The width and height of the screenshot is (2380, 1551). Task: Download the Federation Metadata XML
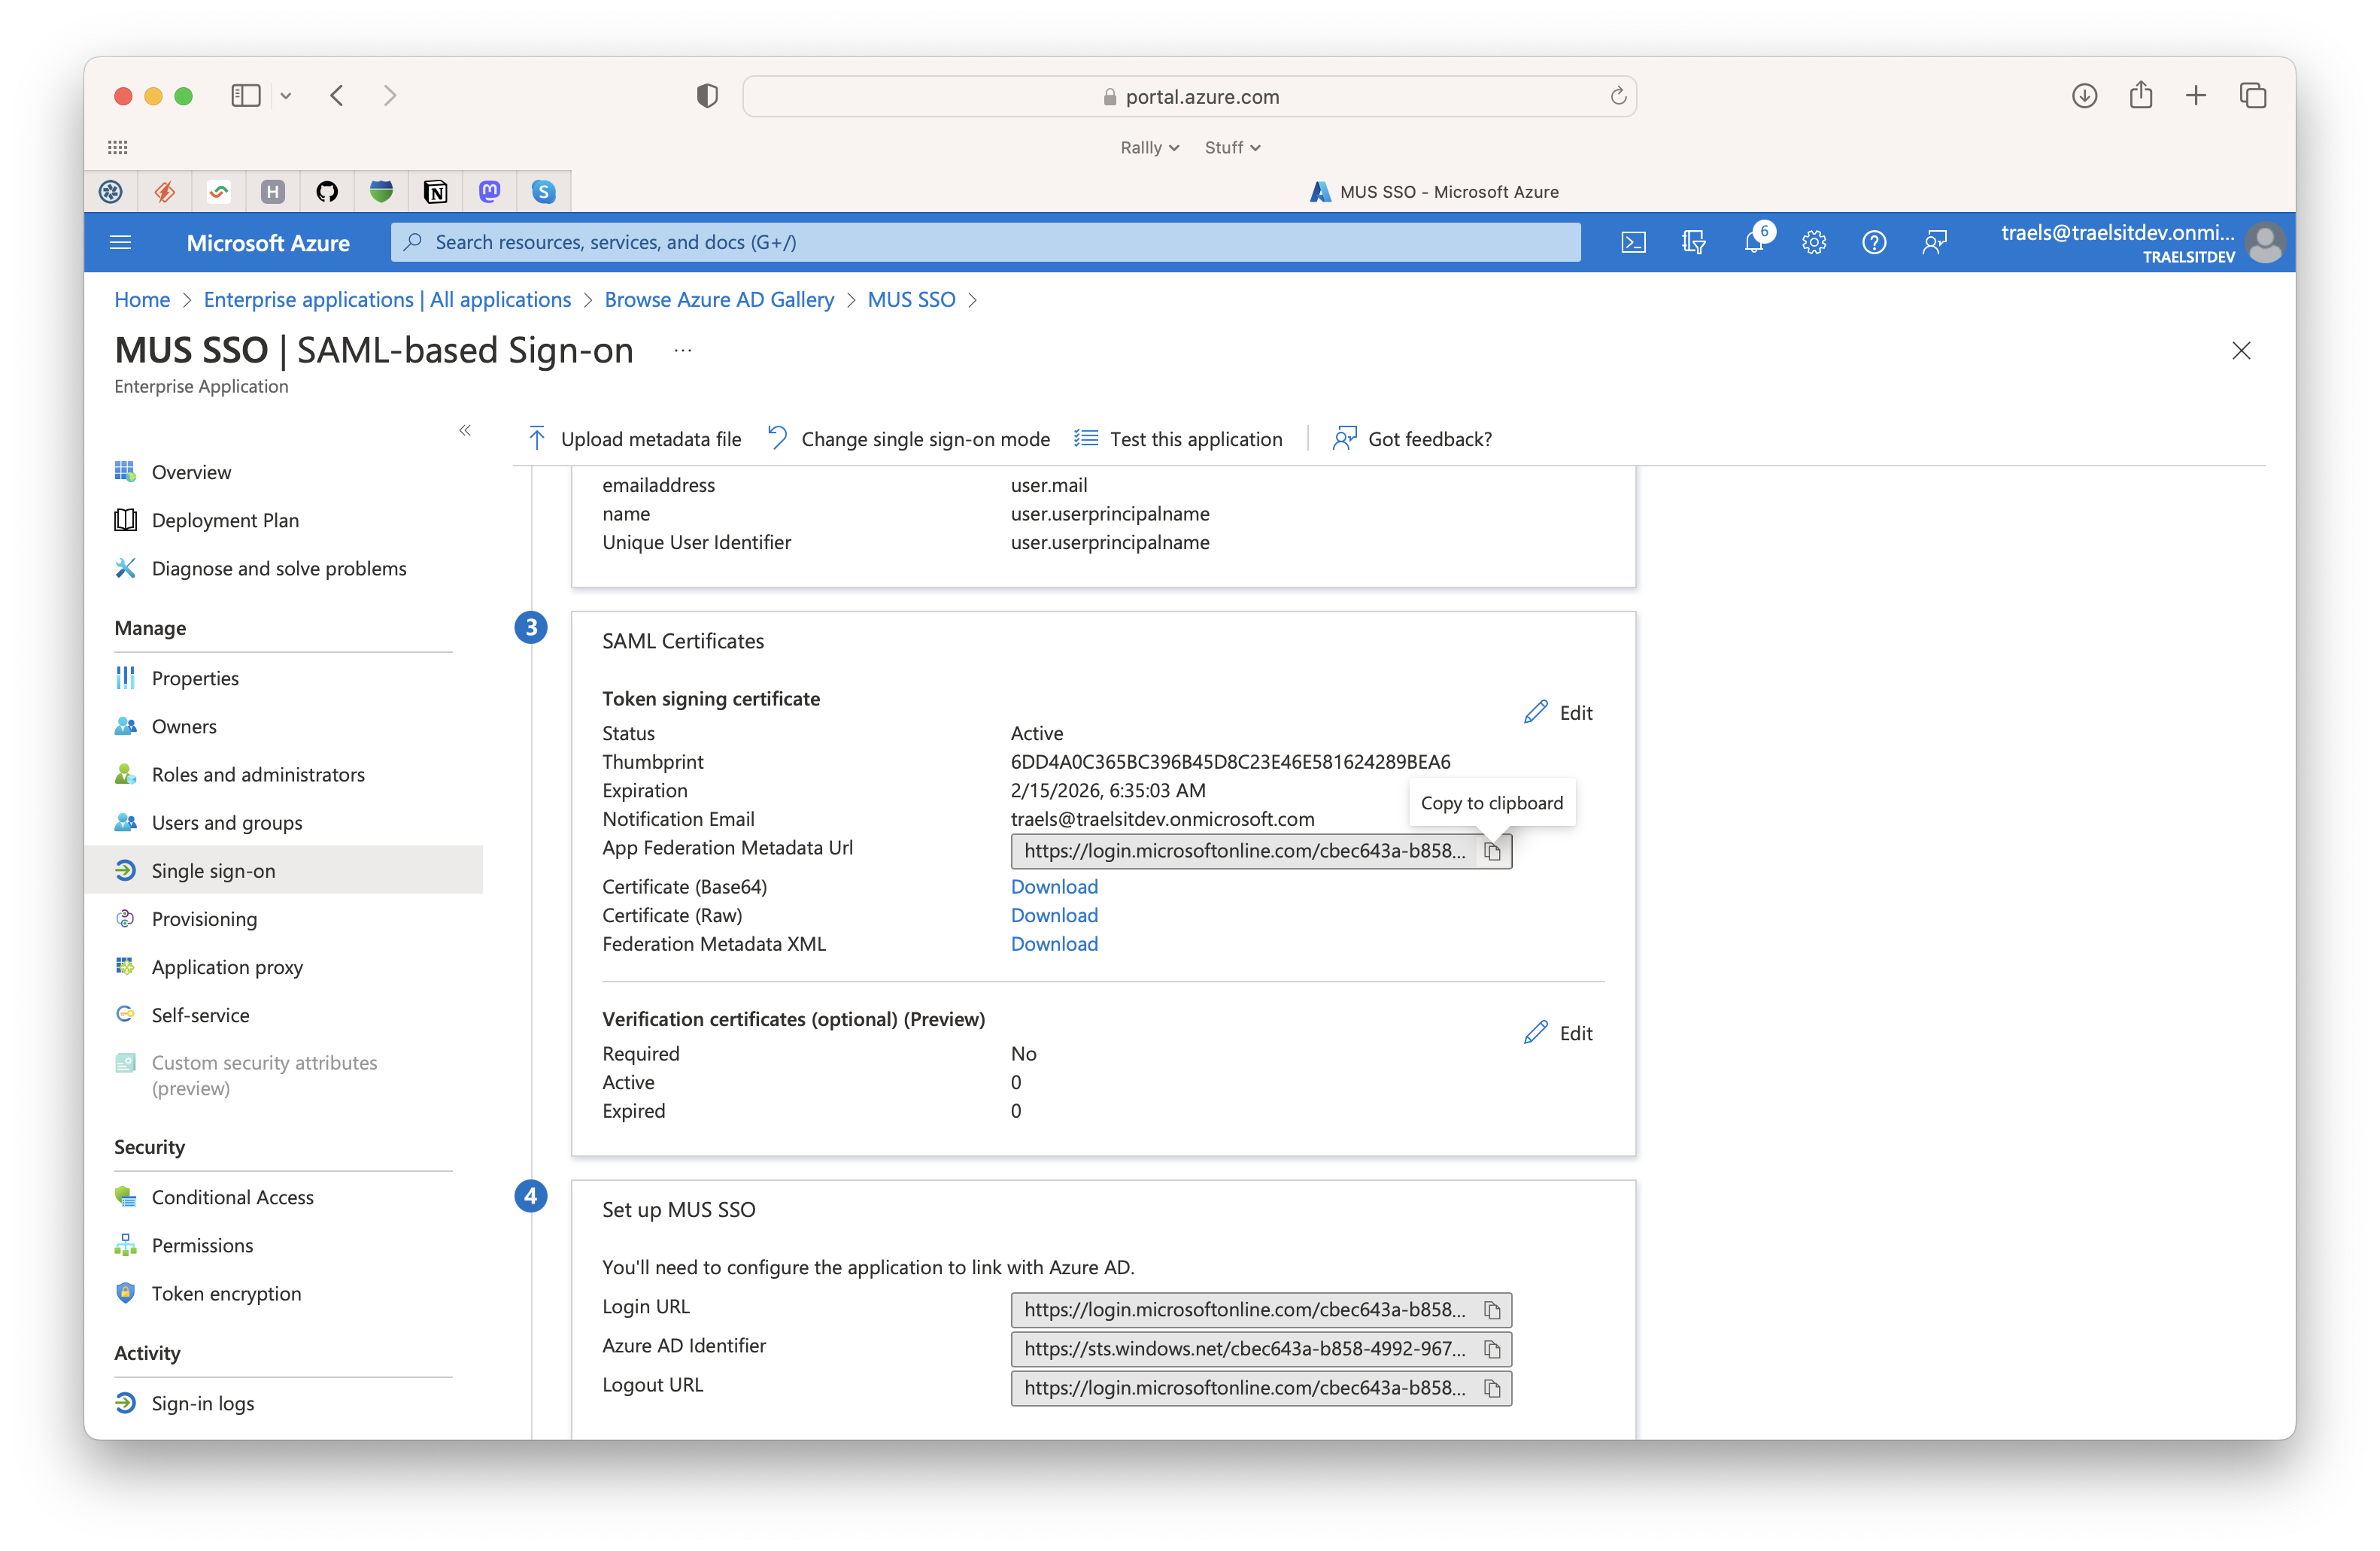[1054, 944]
